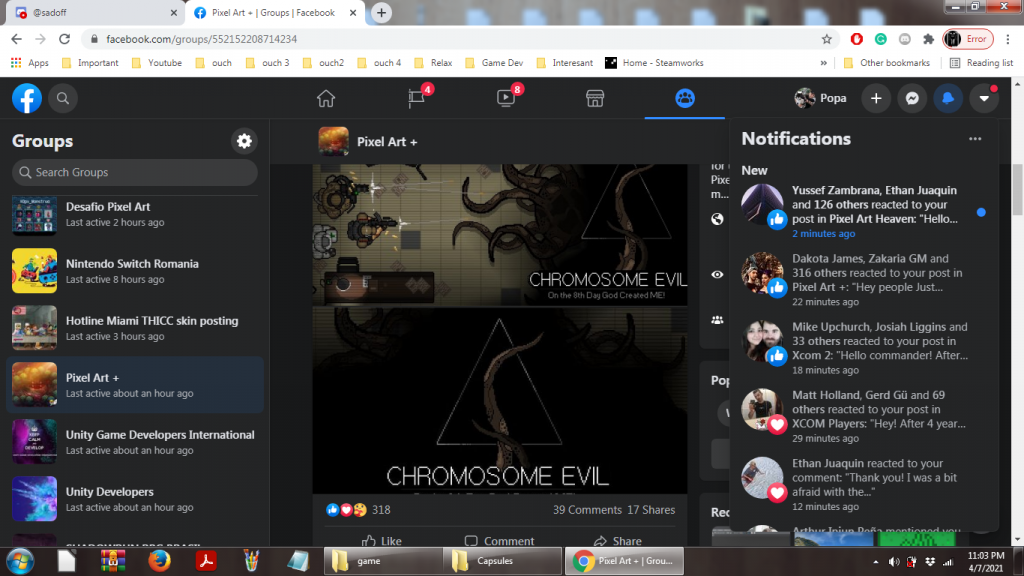The height and width of the screenshot is (576, 1024).
Task: Open the Youtube bookmarks folder
Action: [x=157, y=63]
